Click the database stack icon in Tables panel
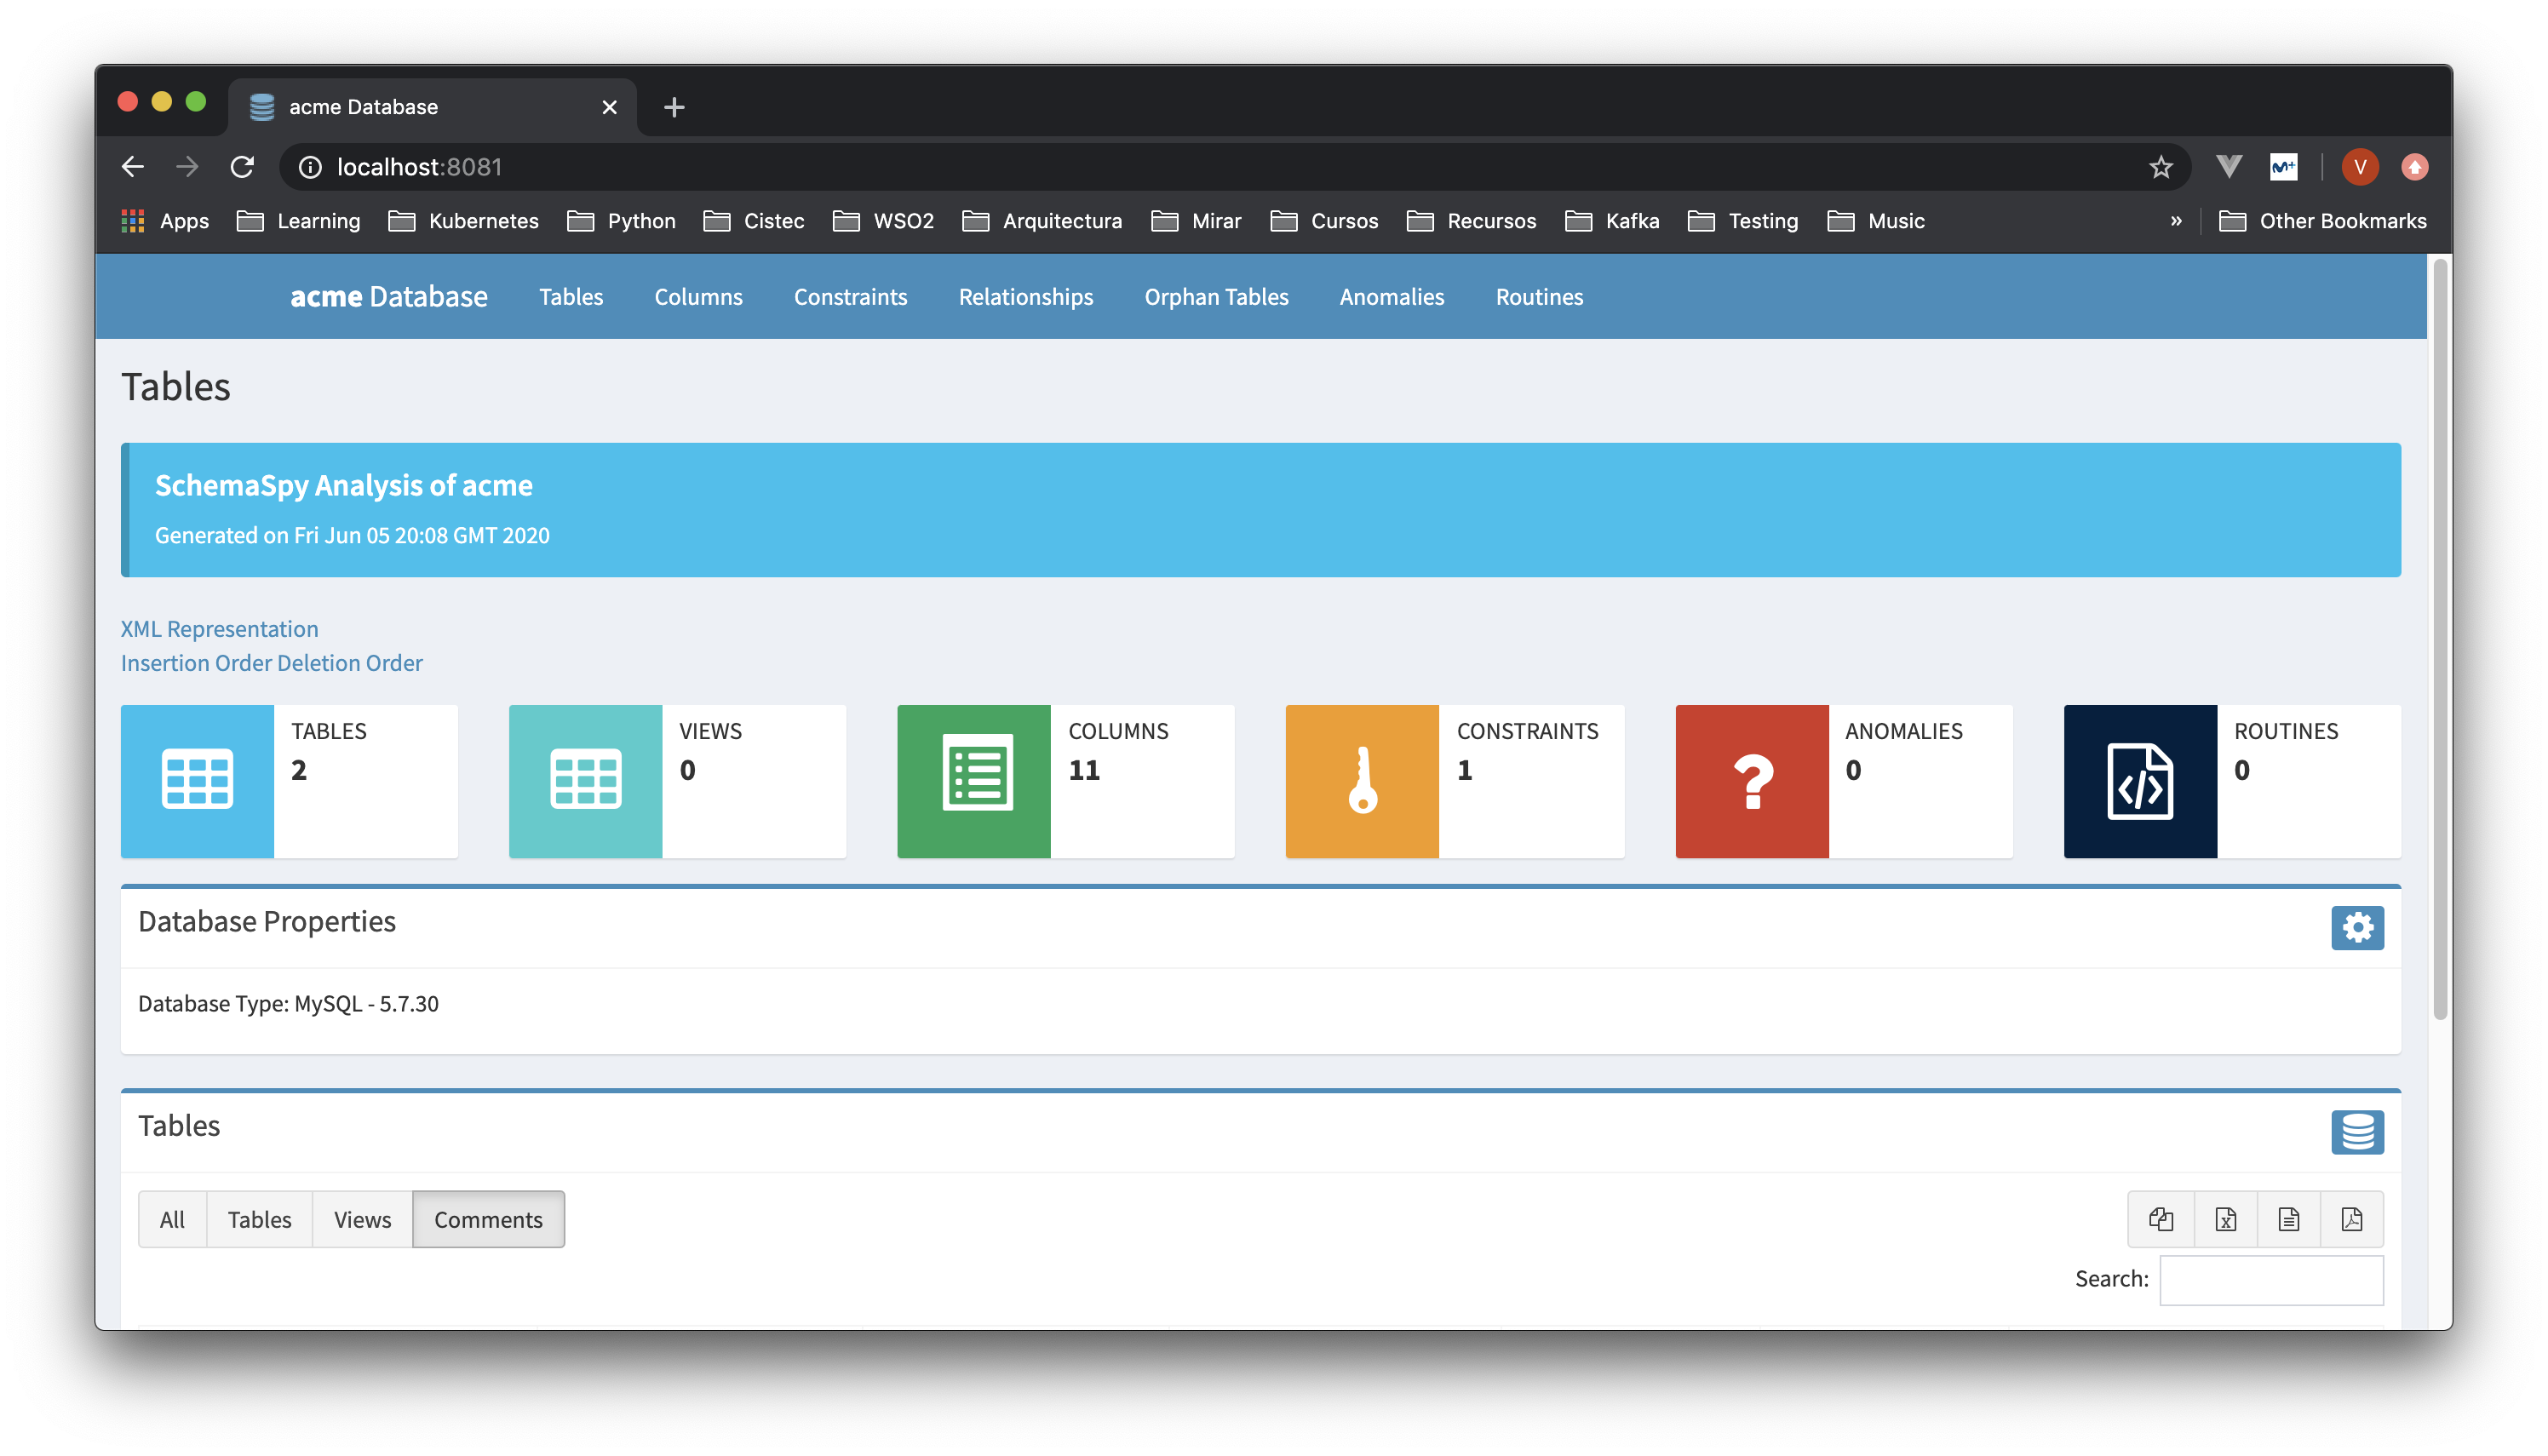Screen dimensions: 2548x1456 (2356, 1131)
